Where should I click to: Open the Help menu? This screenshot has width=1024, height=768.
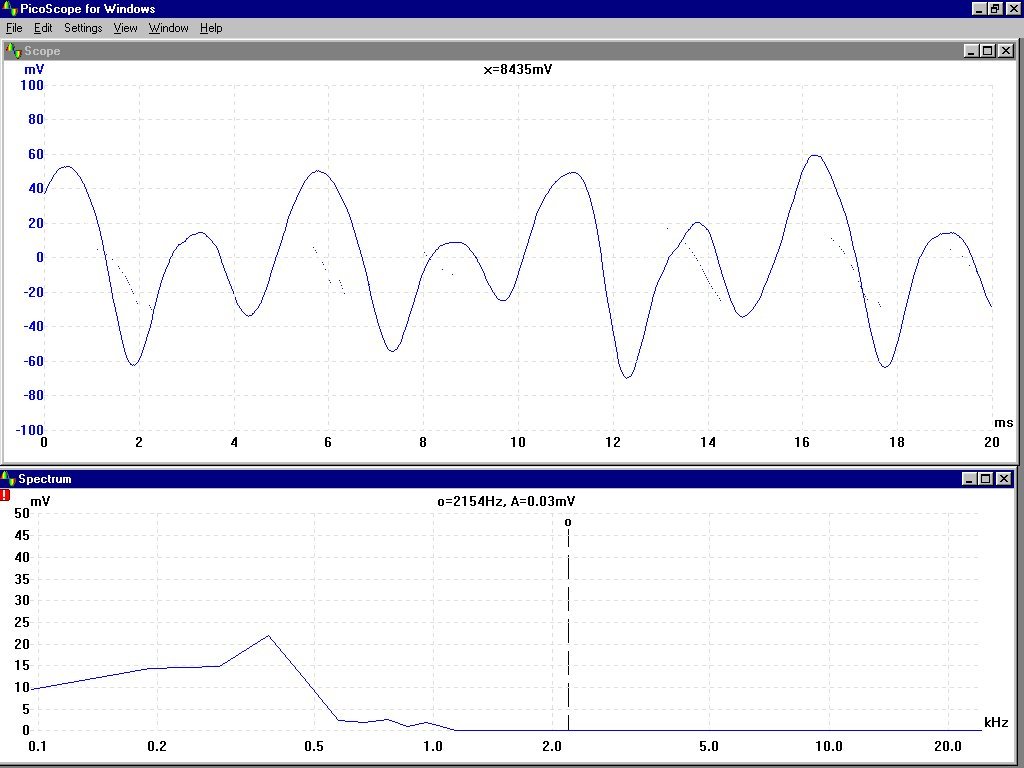[x=211, y=28]
